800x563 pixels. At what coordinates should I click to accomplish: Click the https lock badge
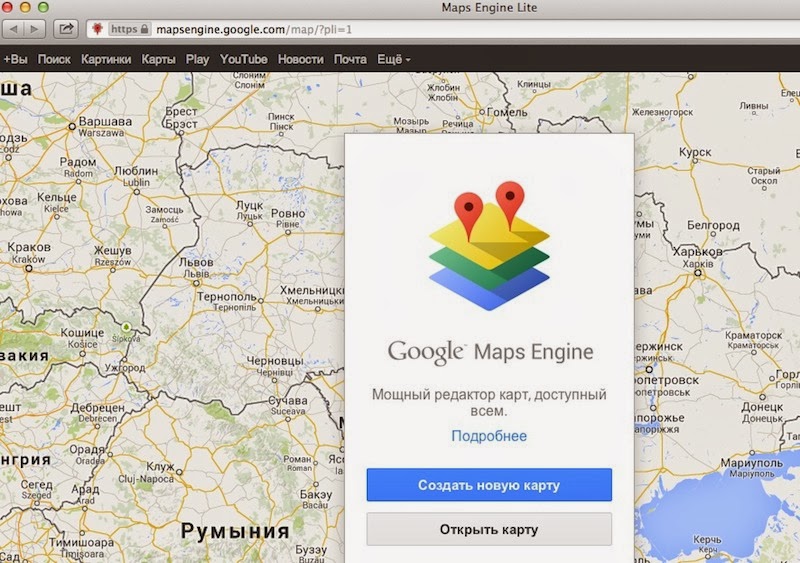[130, 29]
